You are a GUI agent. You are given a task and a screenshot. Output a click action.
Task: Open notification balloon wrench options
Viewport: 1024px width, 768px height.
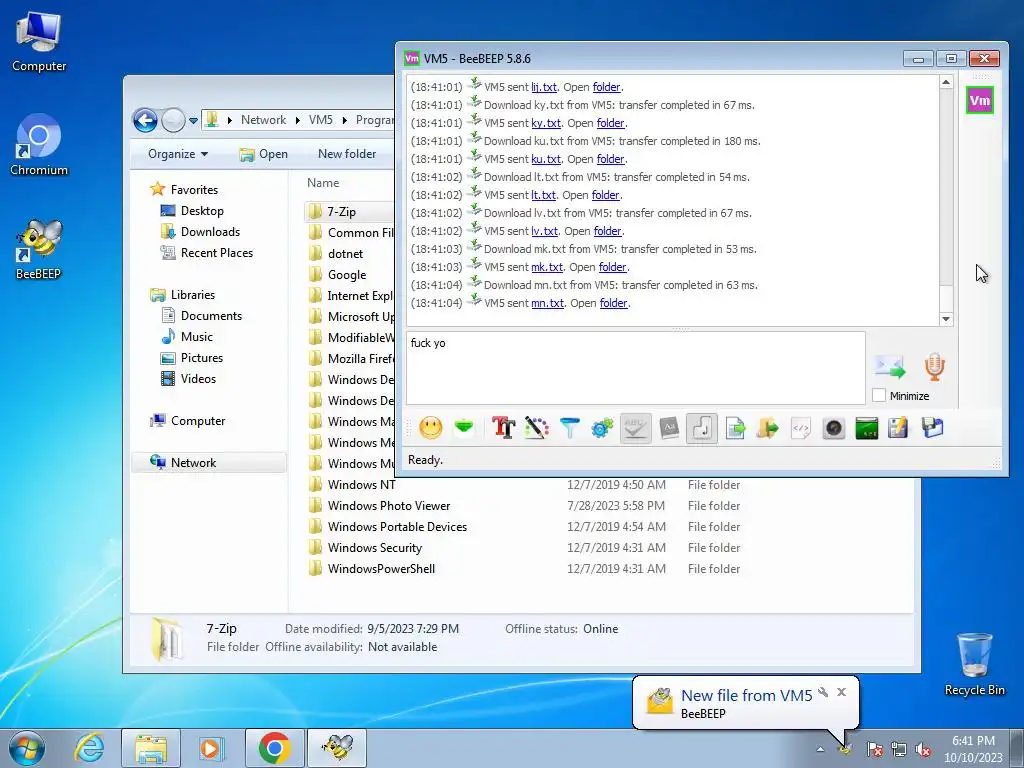pos(824,692)
